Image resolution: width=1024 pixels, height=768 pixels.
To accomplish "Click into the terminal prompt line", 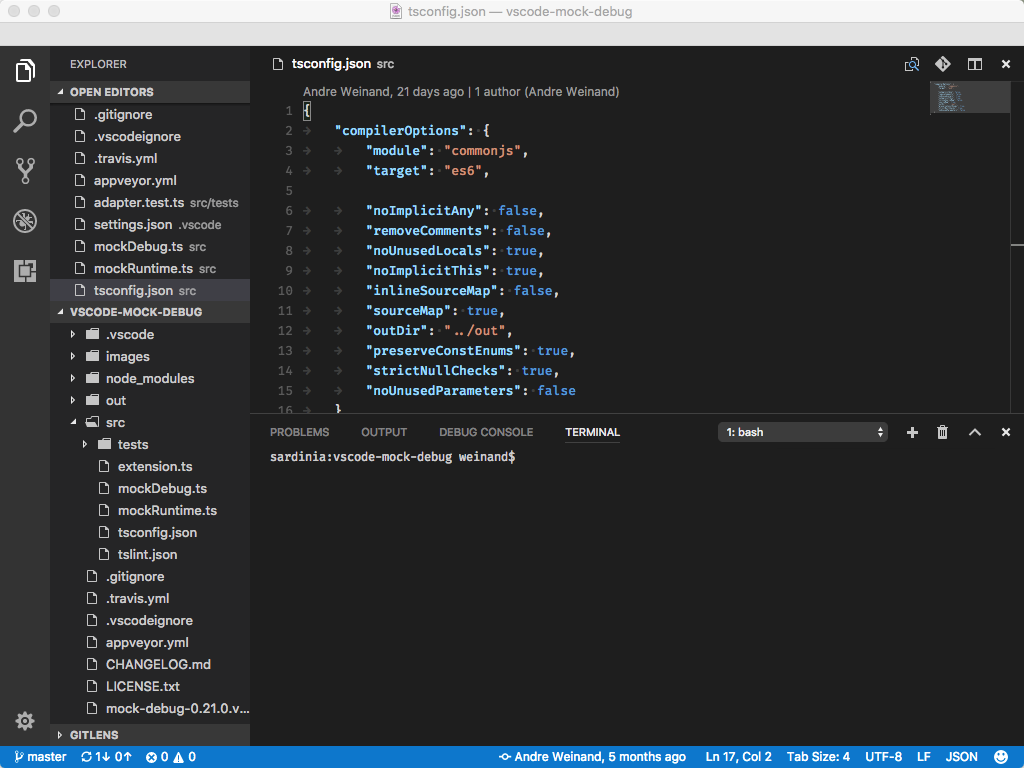I will click(x=392, y=457).
